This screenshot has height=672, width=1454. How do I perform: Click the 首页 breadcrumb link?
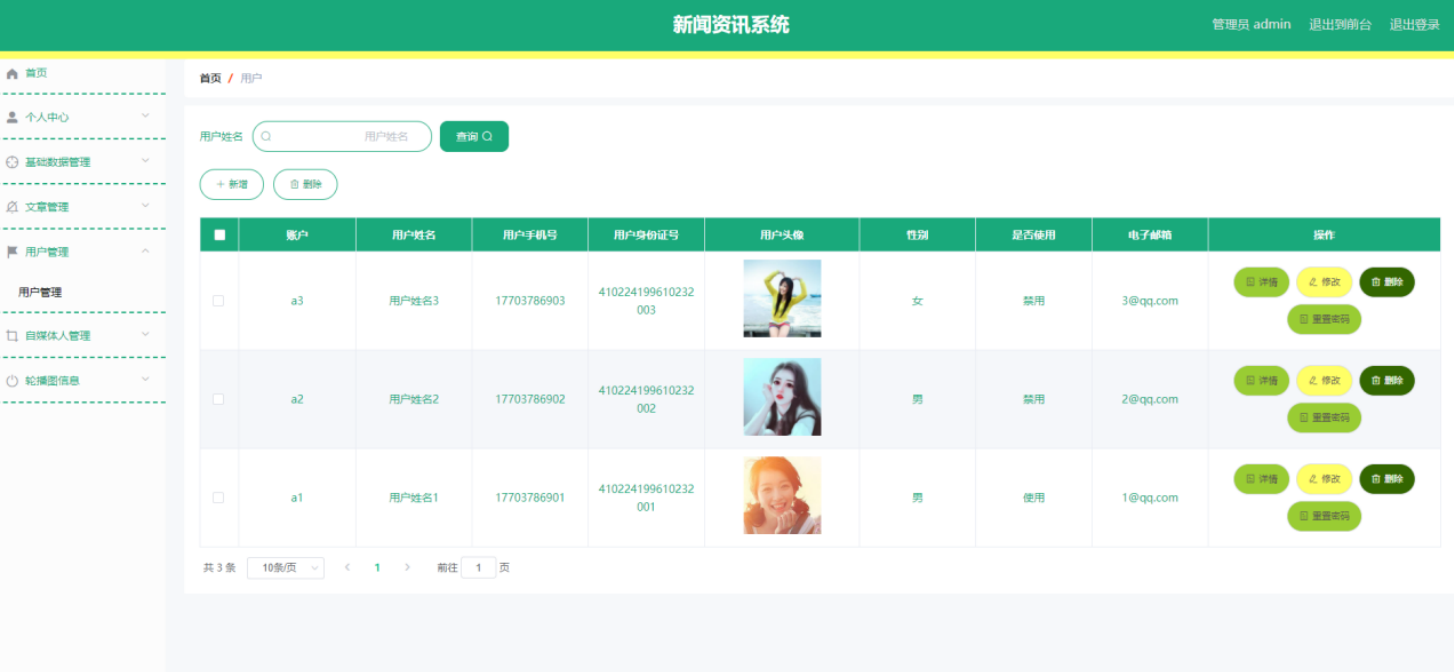point(210,78)
